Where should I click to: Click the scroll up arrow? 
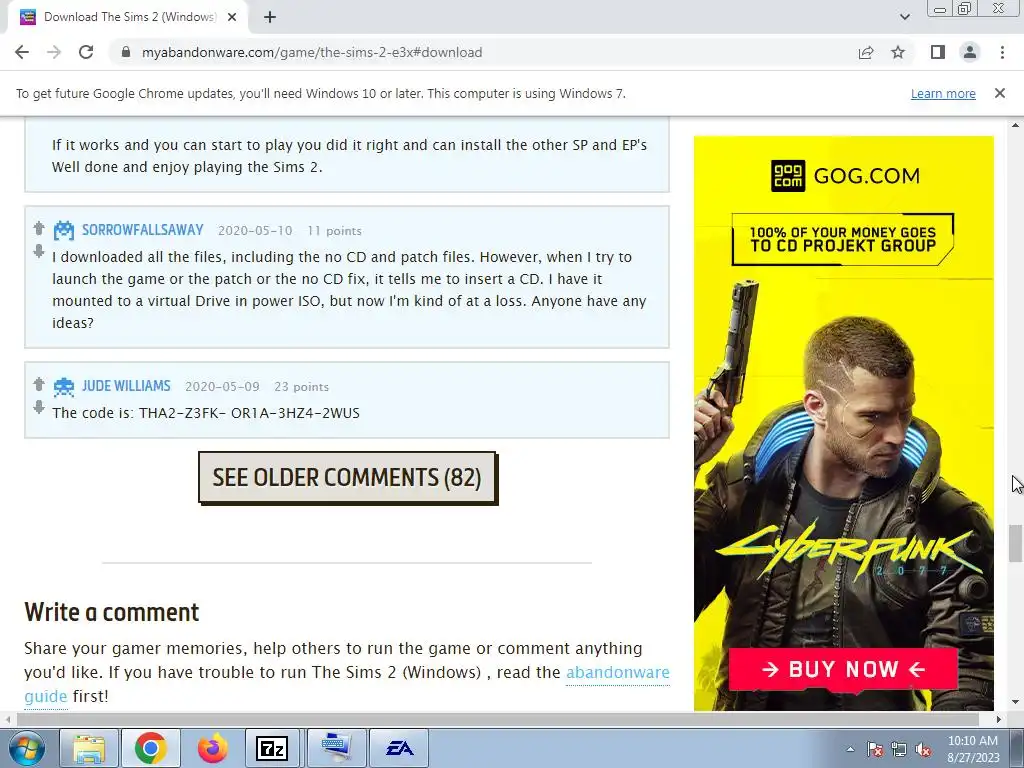(1015, 125)
